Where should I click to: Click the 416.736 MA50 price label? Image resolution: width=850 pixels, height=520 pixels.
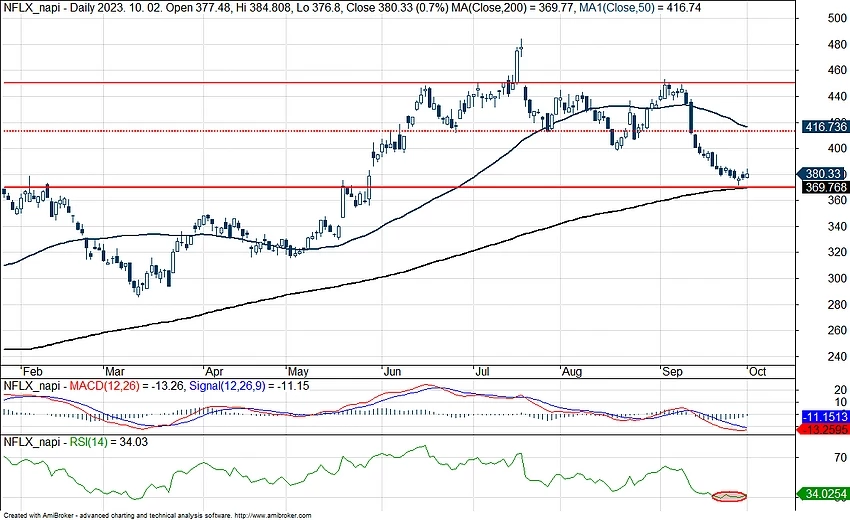825,127
